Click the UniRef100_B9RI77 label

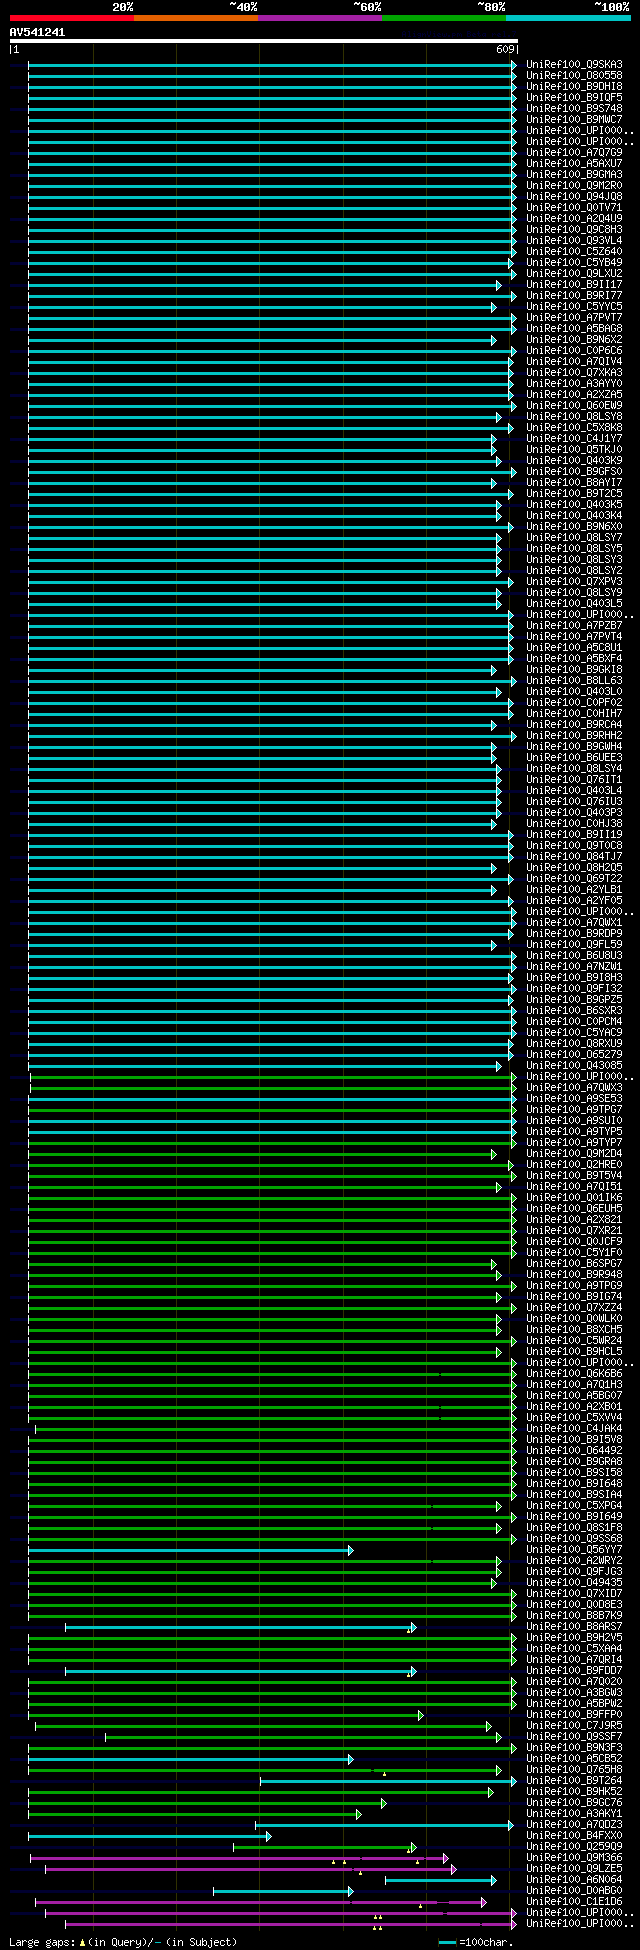pos(574,295)
